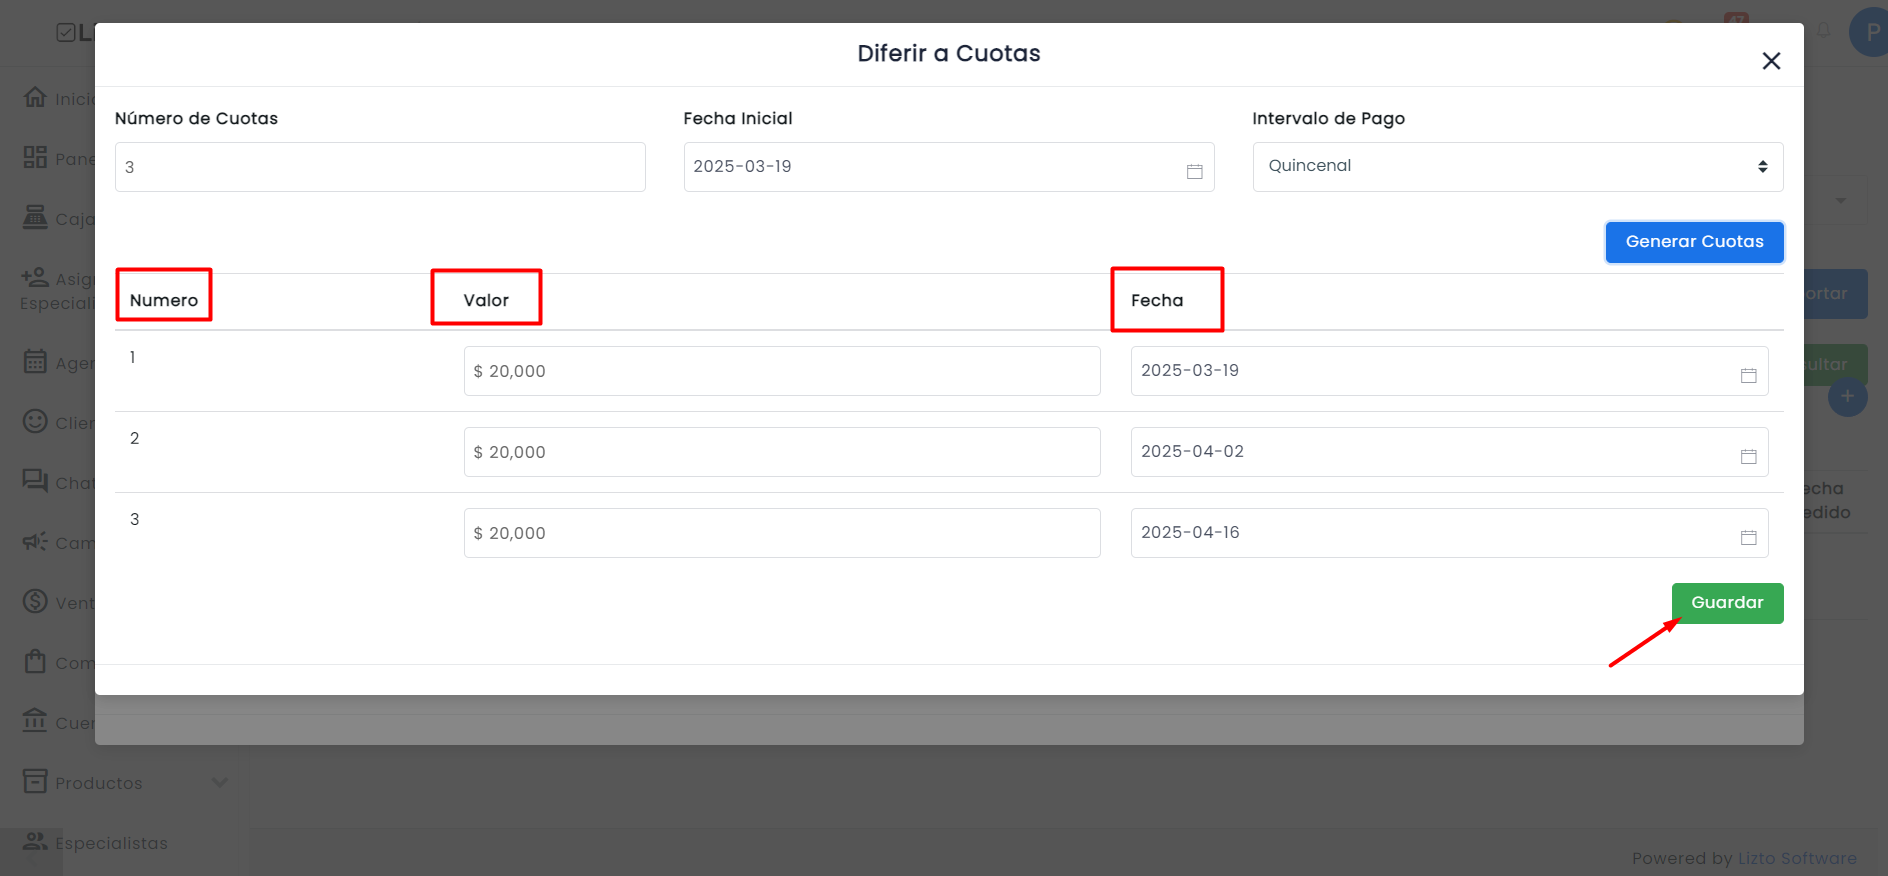Edit the third installment value field
The image size is (1888, 876).
tap(782, 533)
